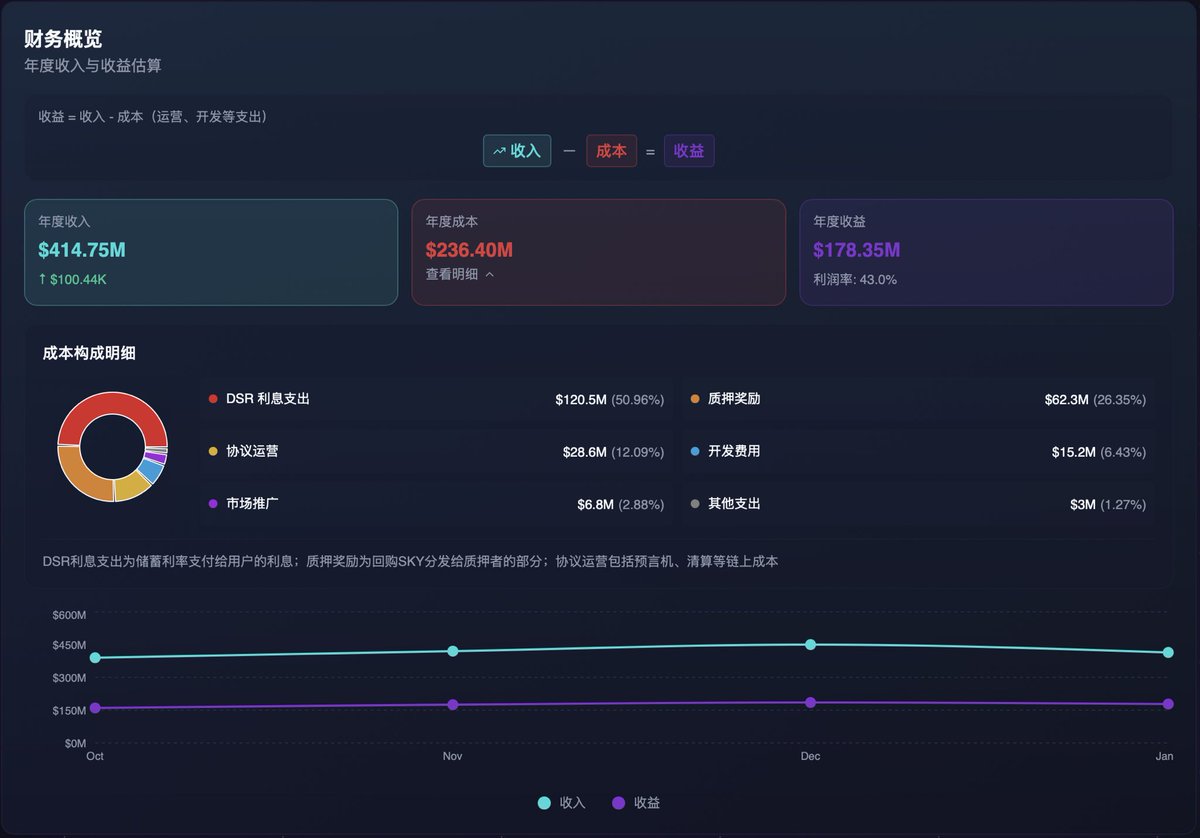1200x838 pixels.
Task: Click the 利润率: 43.0% text
Action: pyautogui.click(x=855, y=279)
